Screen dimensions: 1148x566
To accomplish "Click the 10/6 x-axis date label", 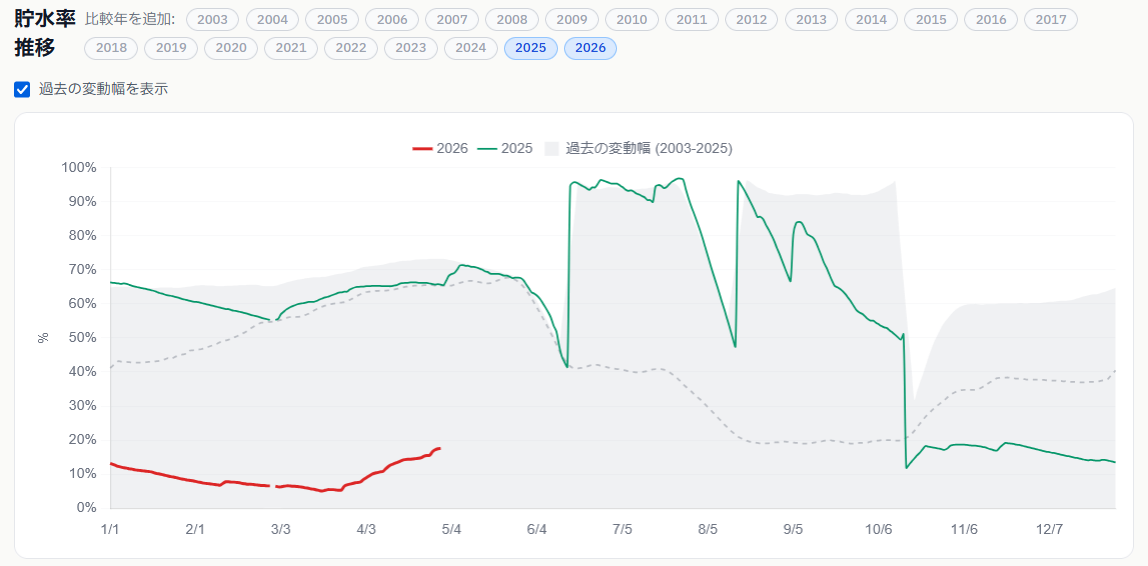I will (x=879, y=528).
